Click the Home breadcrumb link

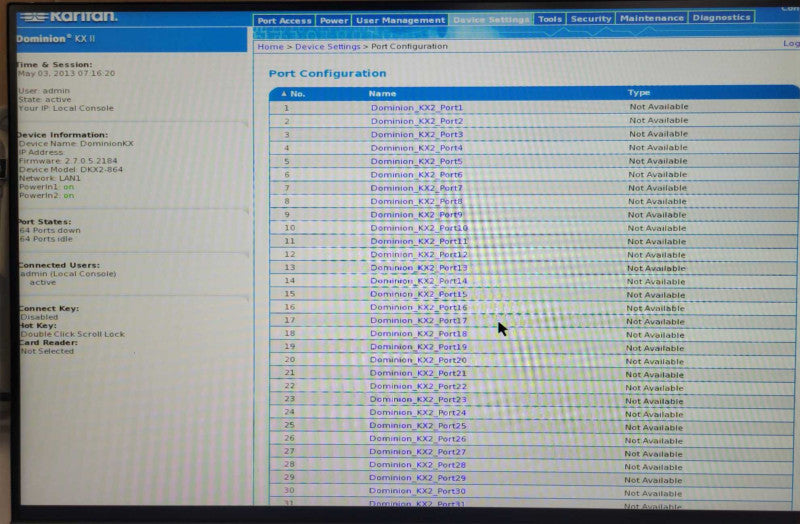tap(270, 46)
